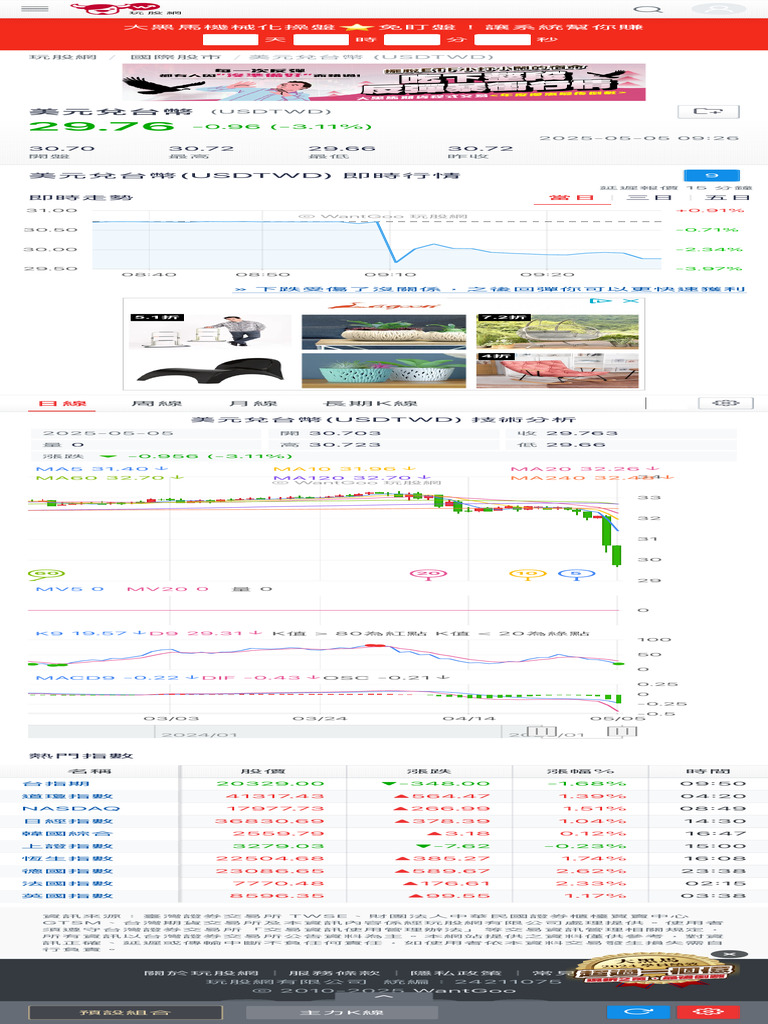This screenshot has height=1024, width=768.
Task: Open 台指期 index row
Action: (x=384, y=784)
